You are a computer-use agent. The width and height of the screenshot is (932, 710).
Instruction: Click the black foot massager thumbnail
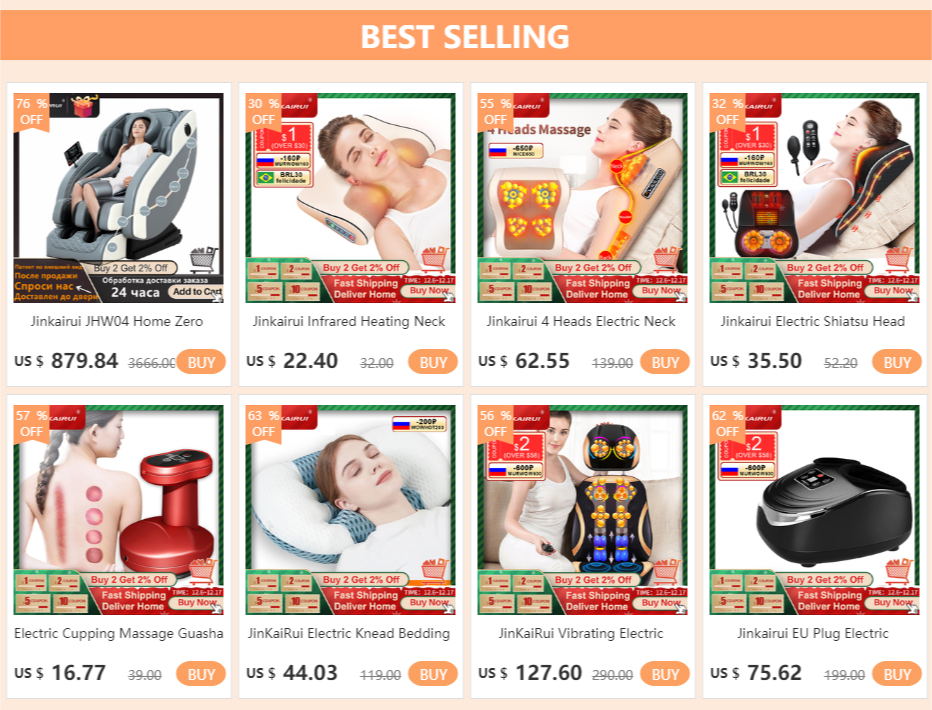[814, 510]
